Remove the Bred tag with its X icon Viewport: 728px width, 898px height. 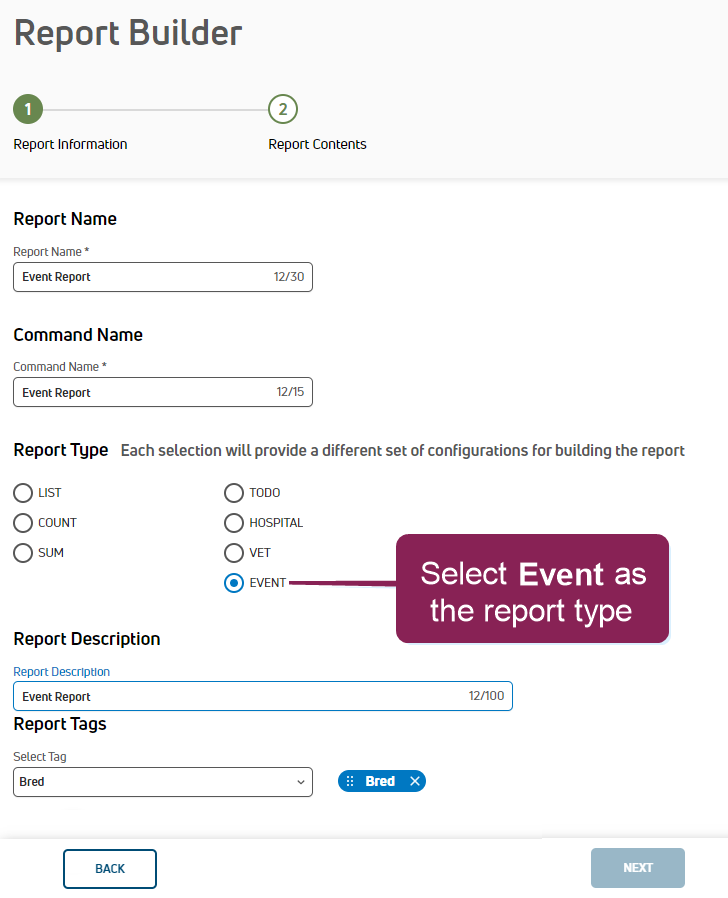(x=415, y=781)
